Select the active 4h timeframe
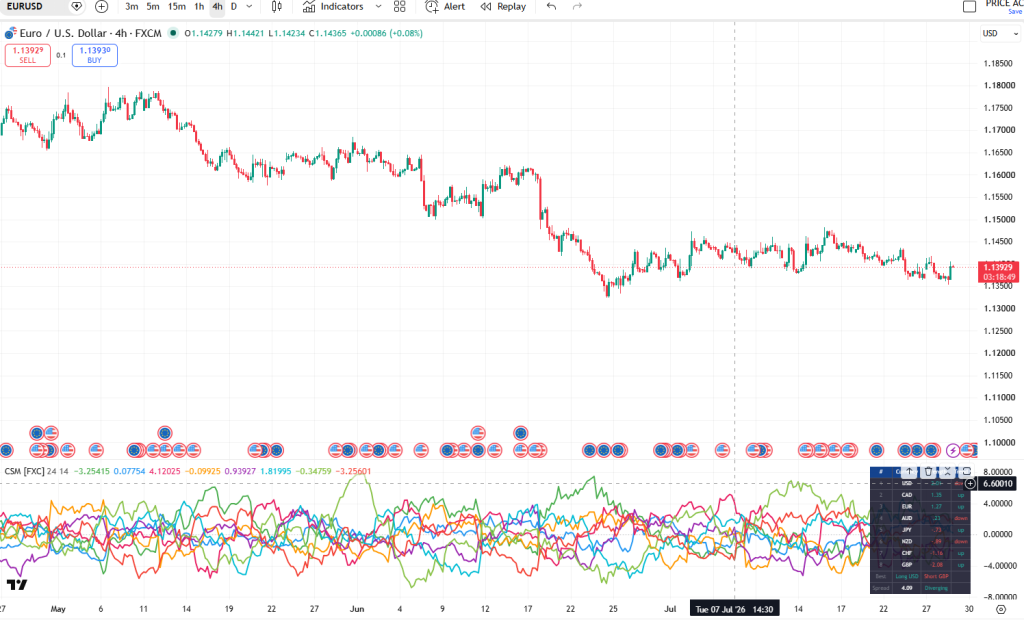 pyautogui.click(x=217, y=7)
